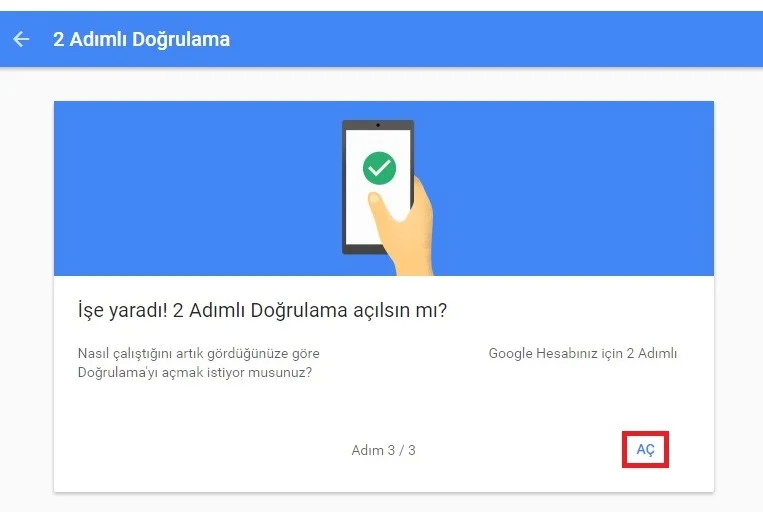The height and width of the screenshot is (512, 763).
Task: Click heading "İşe yaradı! 2 Adımlı Doğrulama açılsın mı?"
Action: tap(262, 310)
